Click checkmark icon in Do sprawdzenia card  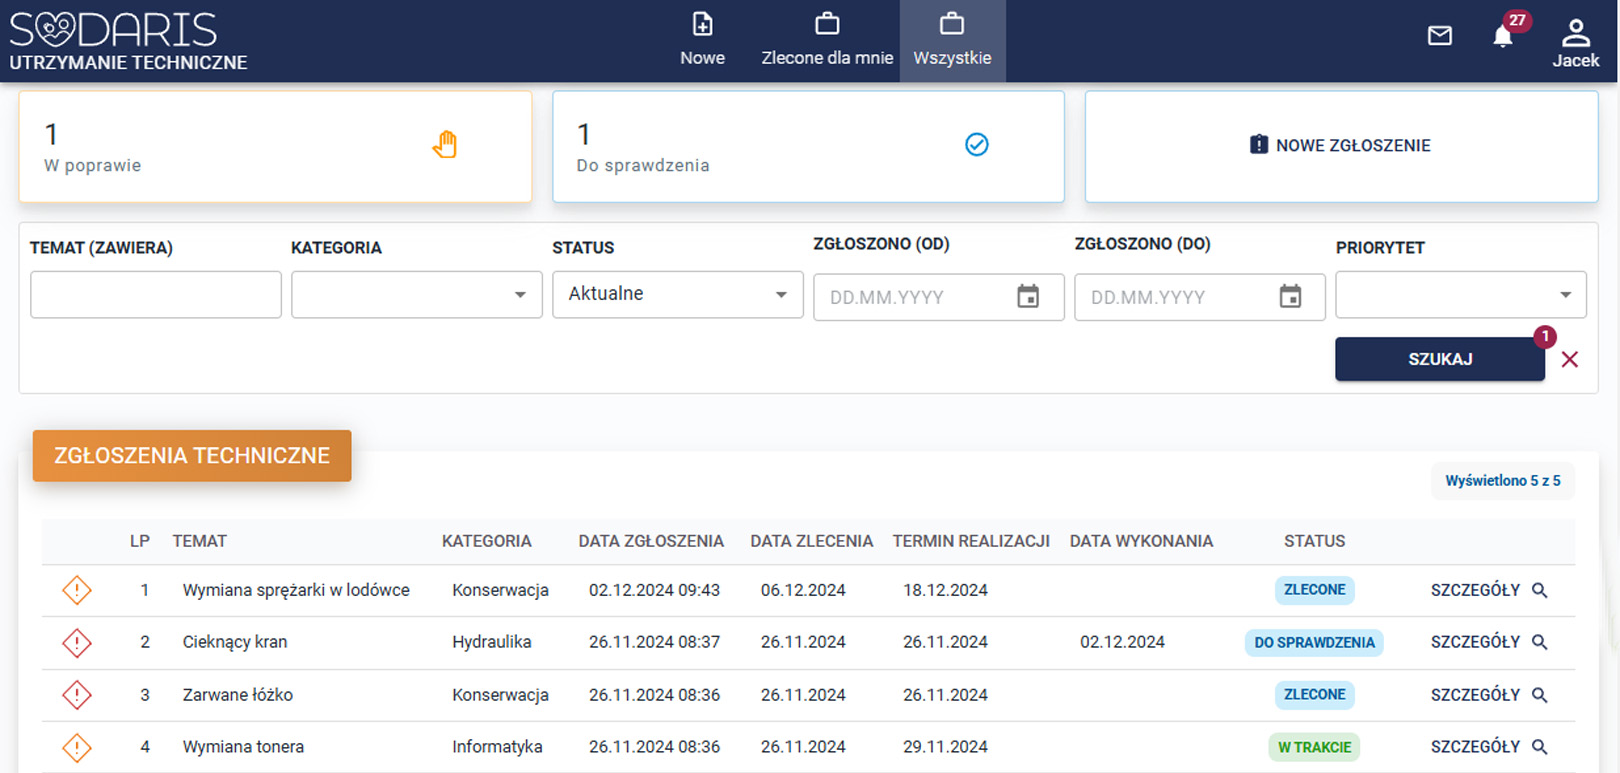point(977,145)
